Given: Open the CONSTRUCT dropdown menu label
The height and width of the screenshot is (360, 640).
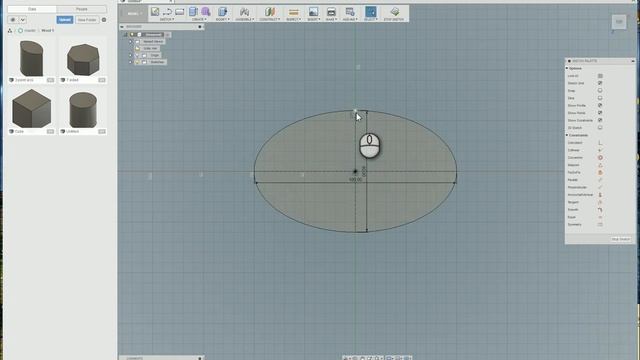Looking at the screenshot, I should 269,20.
